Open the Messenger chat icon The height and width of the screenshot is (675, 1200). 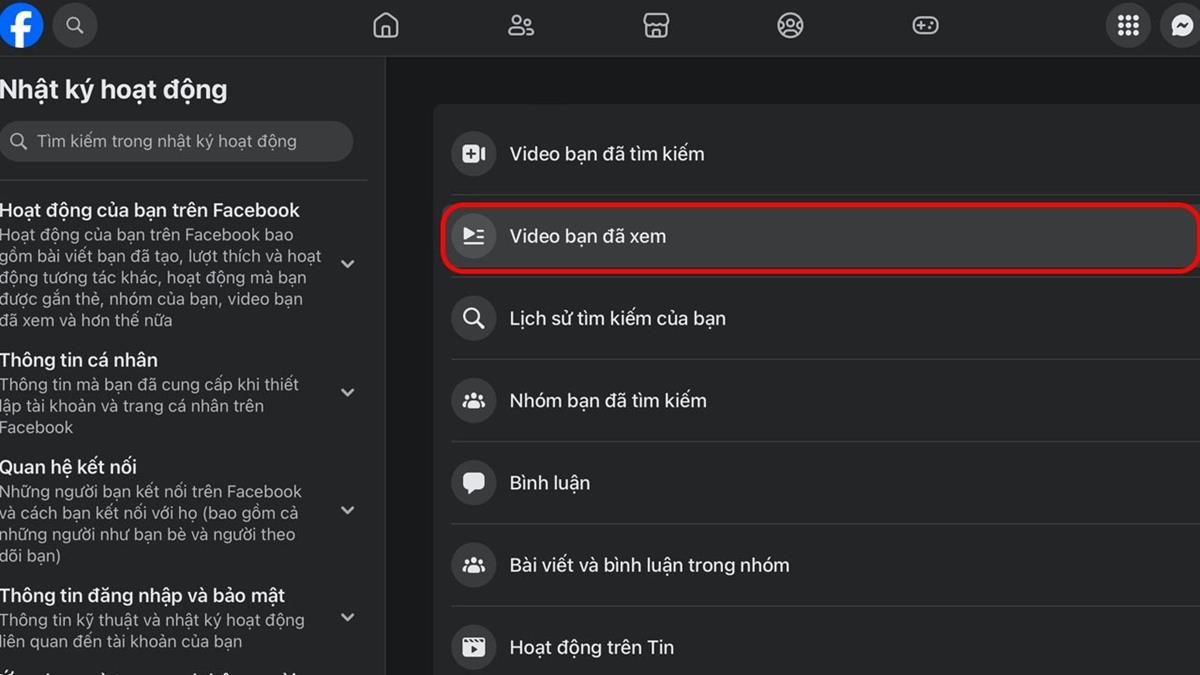tap(1183, 26)
